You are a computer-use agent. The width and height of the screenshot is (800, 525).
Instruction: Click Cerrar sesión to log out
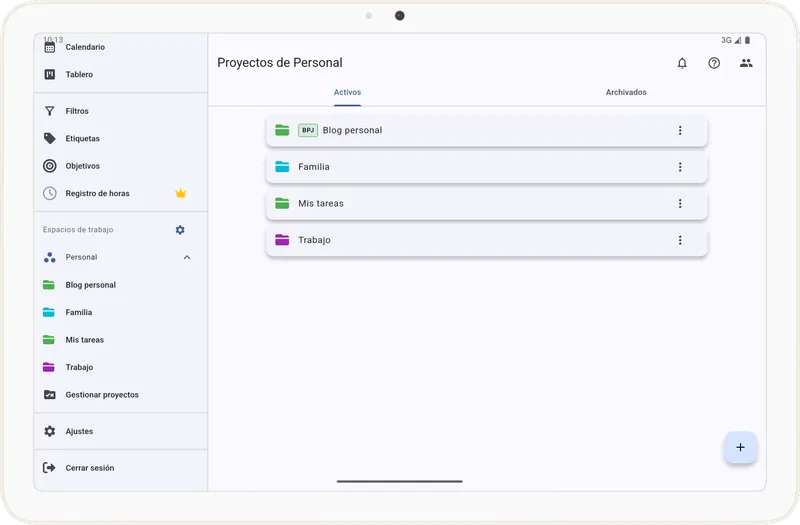point(89,468)
